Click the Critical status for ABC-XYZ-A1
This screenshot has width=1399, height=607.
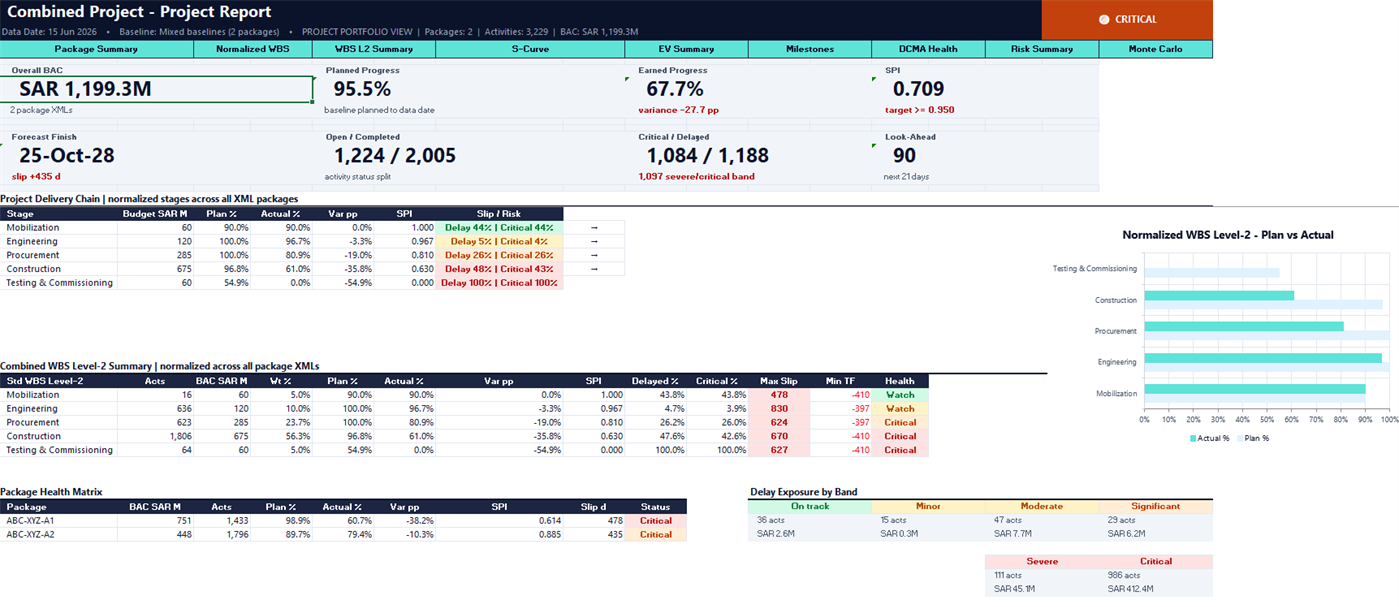coord(656,521)
